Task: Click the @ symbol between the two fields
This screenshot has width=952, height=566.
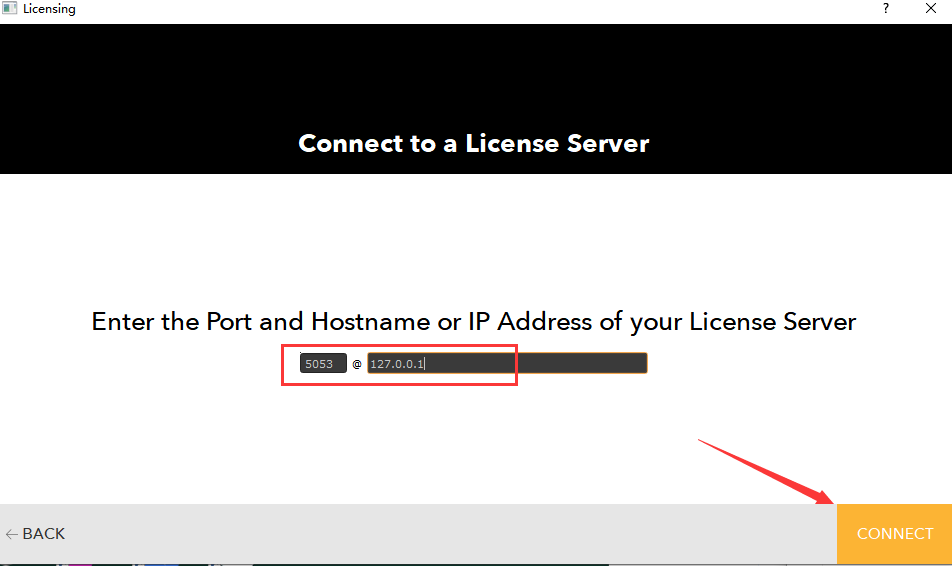Action: (x=357, y=365)
